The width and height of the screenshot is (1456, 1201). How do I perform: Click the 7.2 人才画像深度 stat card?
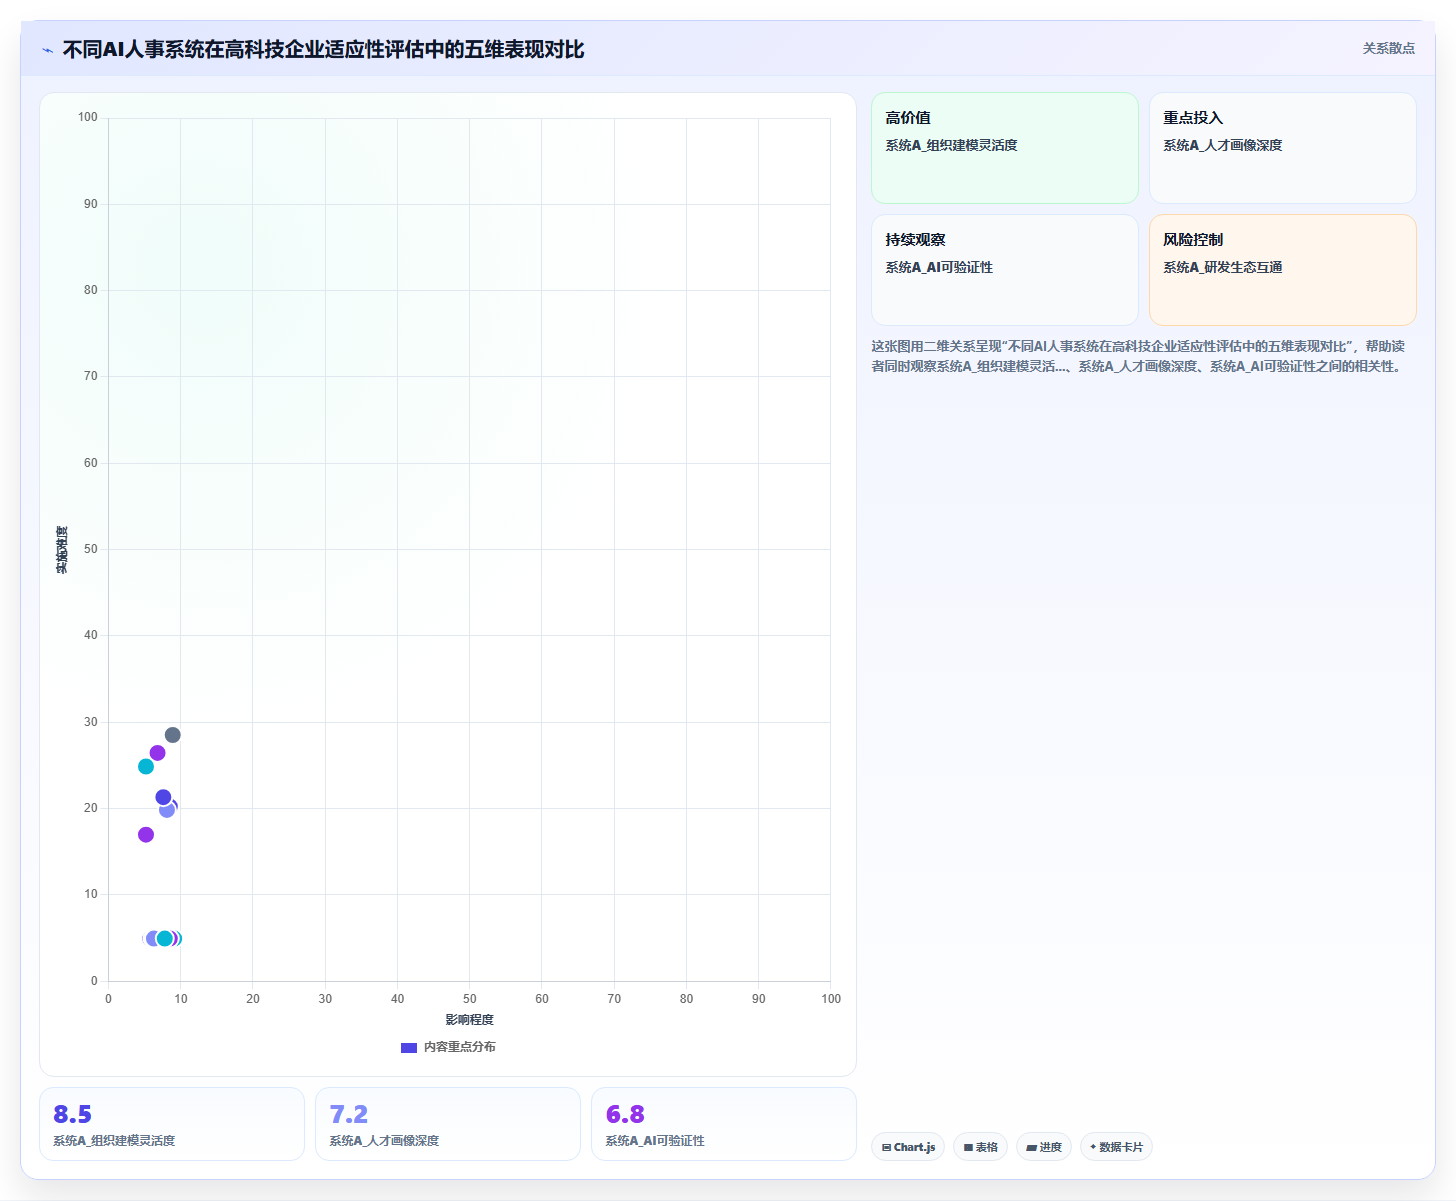[448, 1124]
